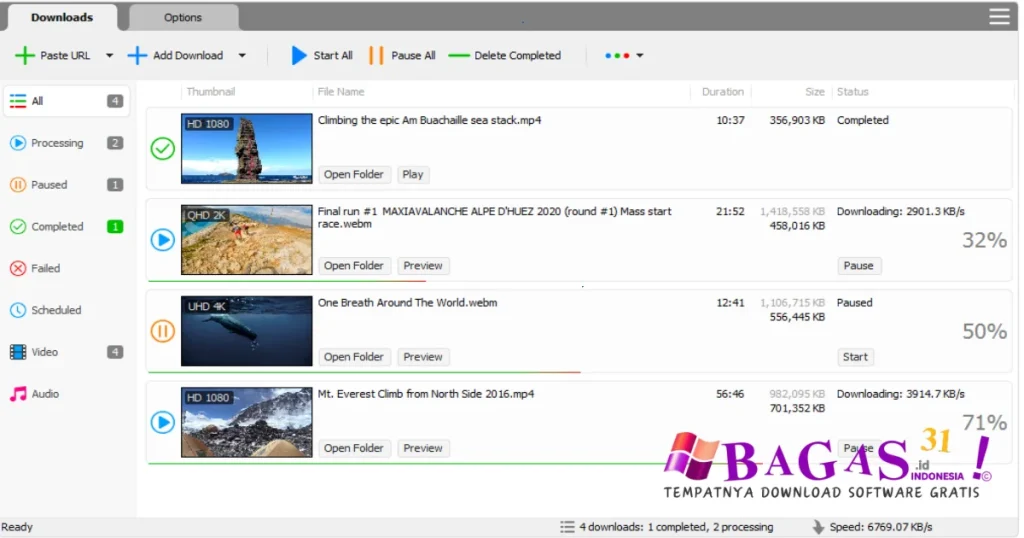Expand the Add Download dropdown arrow
The image size is (1024, 538).
click(x=242, y=55)
